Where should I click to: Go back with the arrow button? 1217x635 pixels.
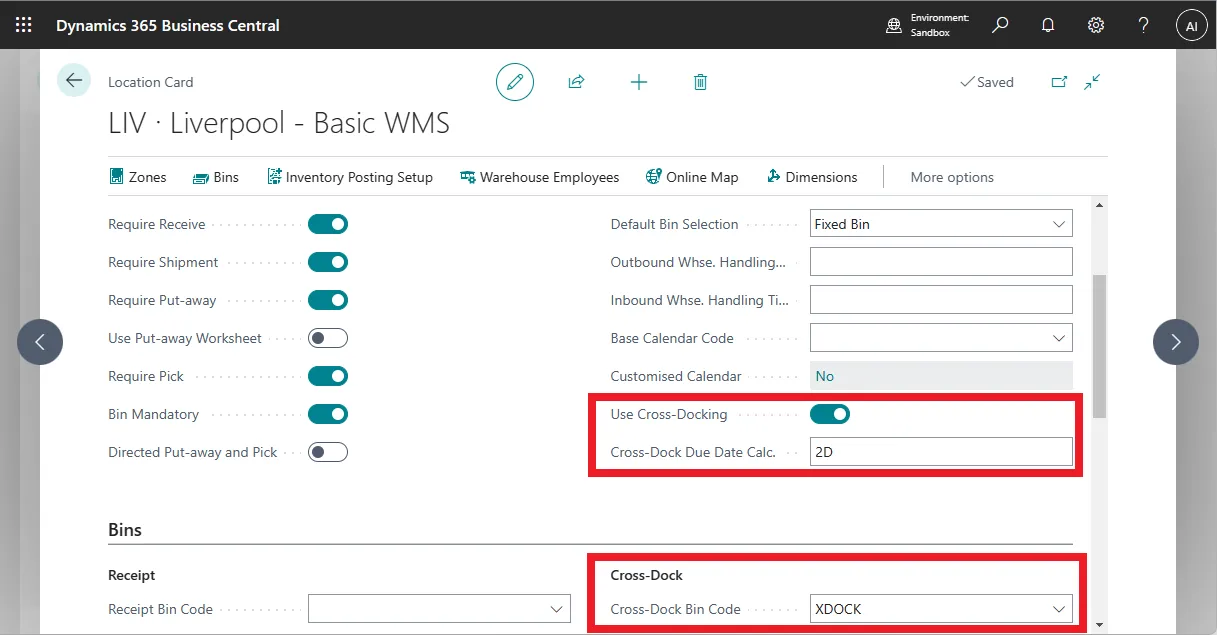click(74, 81)
